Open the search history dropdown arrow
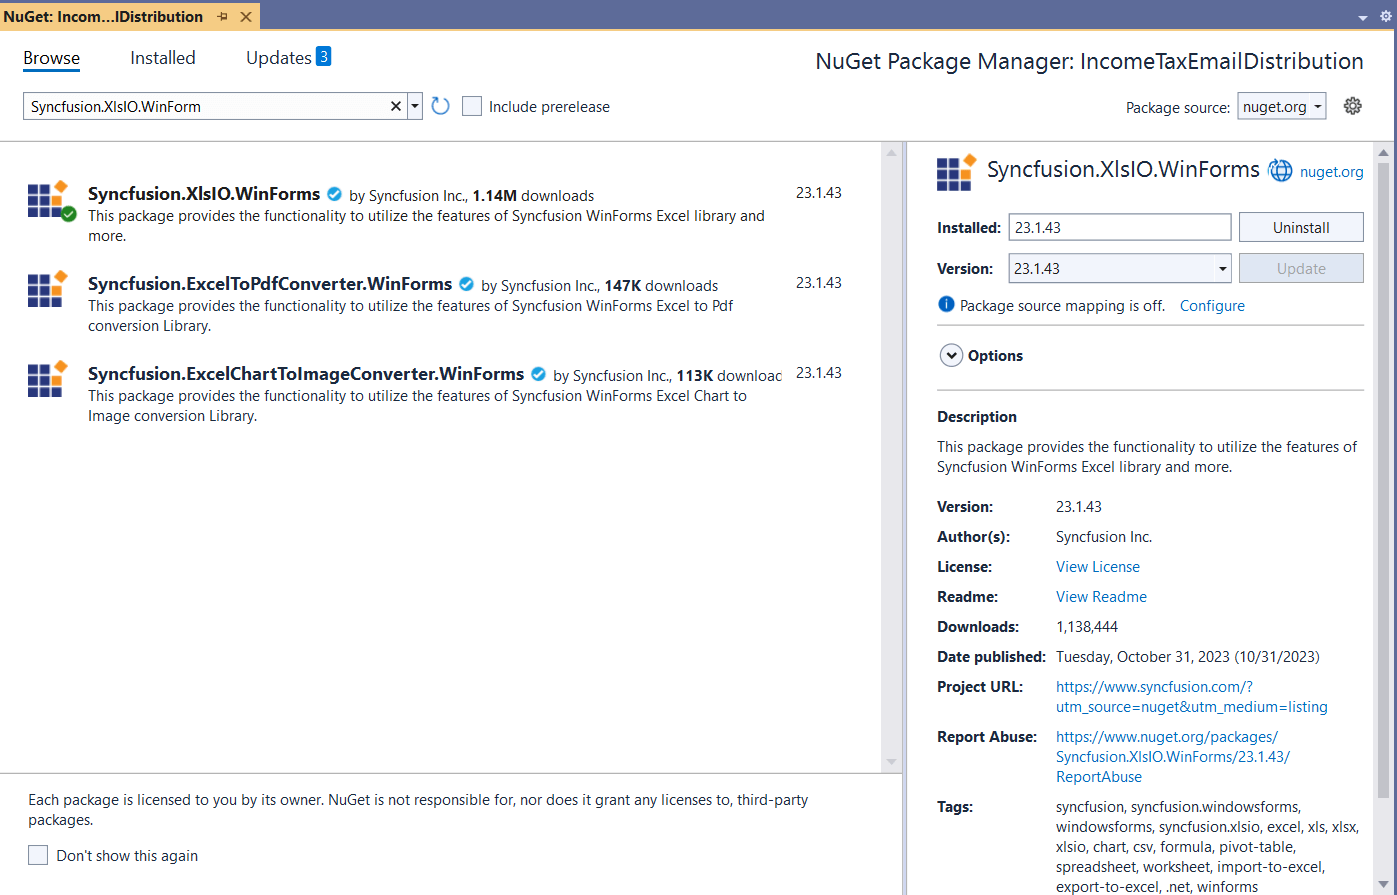This screenshot has height=895, width=1397. point(415,106)
